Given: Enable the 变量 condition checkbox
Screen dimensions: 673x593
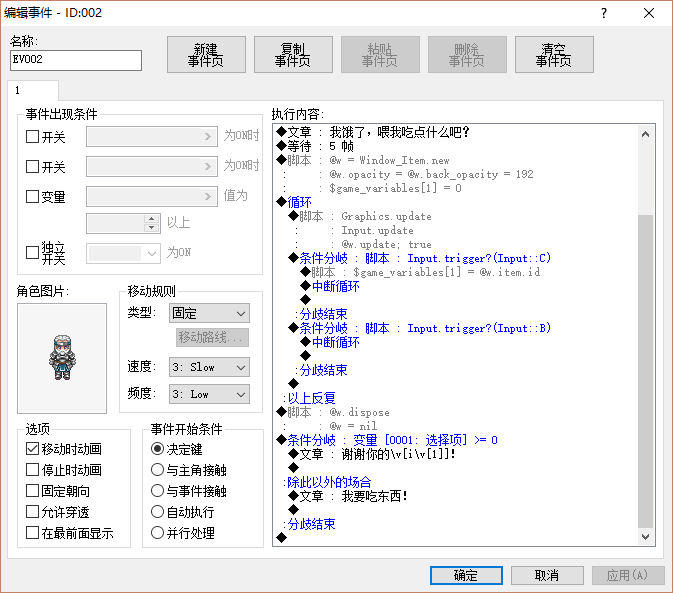Looking at the screenshot, I should click(x=33, y=197).
